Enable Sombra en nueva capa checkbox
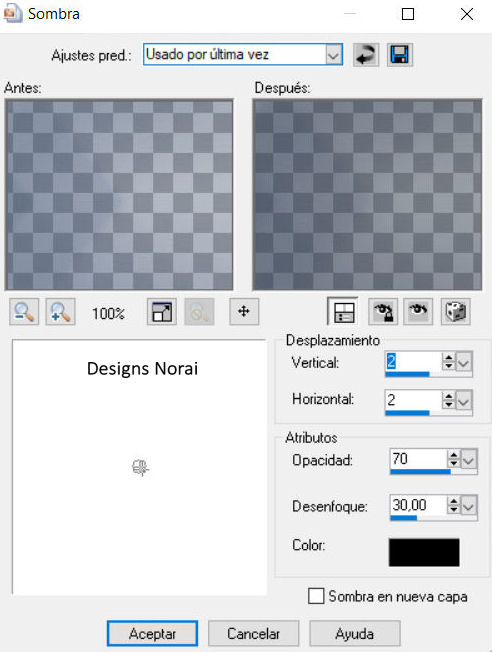 pos(316,596)
